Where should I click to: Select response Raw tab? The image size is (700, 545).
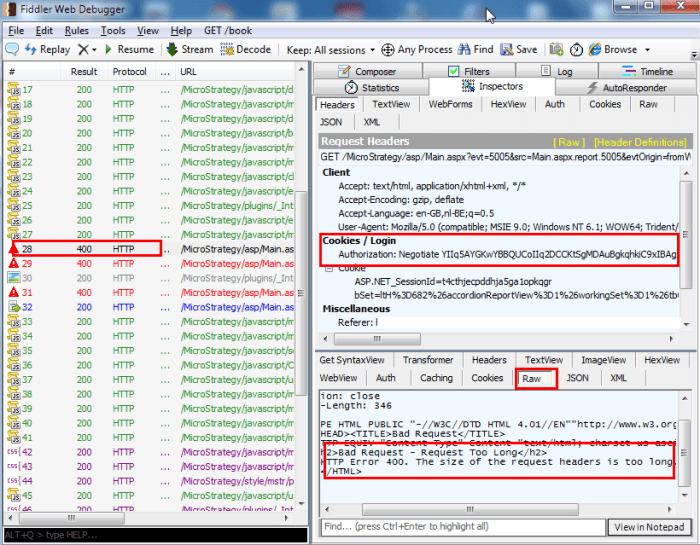pyautogui.click(x=536, y=379)
